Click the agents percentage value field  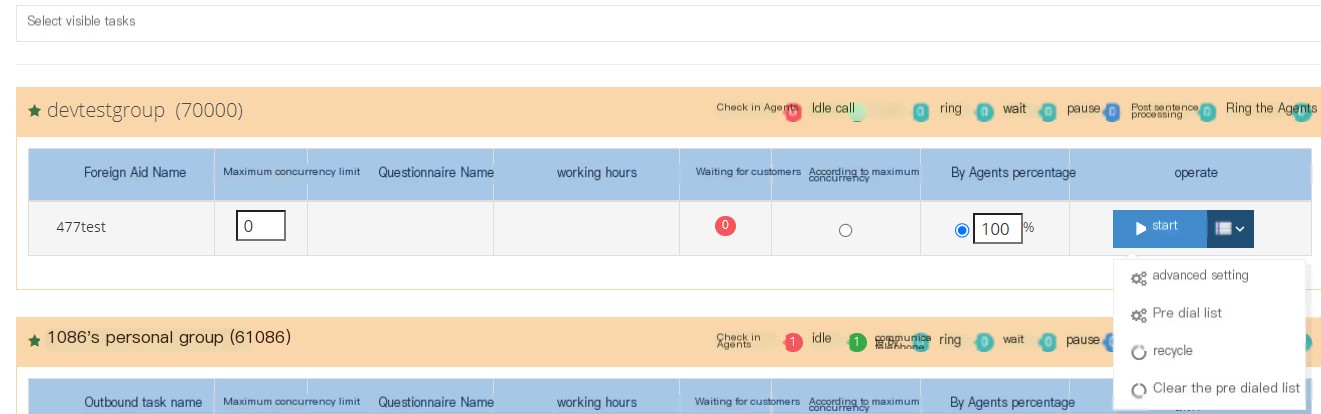pos(998,229)
